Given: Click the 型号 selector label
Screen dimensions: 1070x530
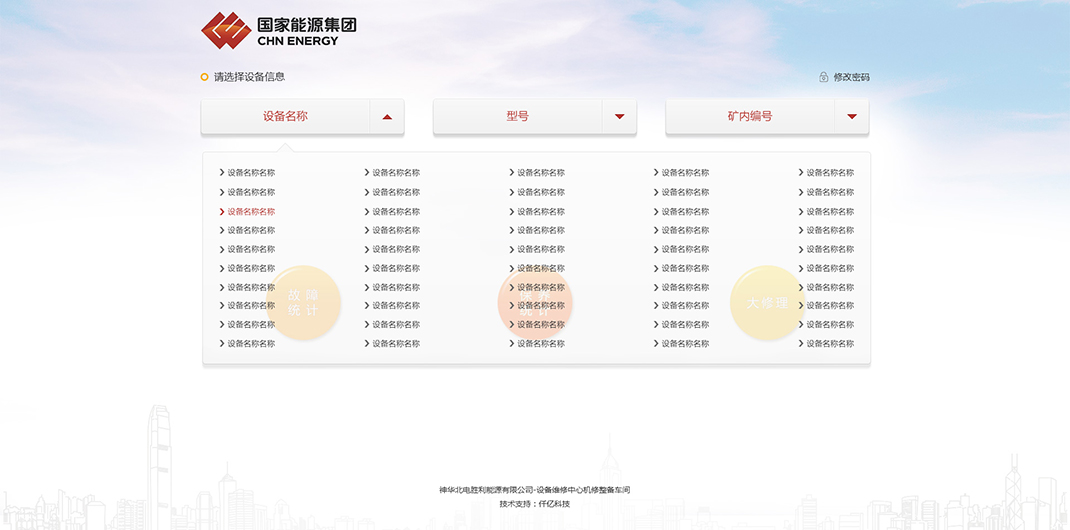Looking at the screenshot, I should pos(517,117).
